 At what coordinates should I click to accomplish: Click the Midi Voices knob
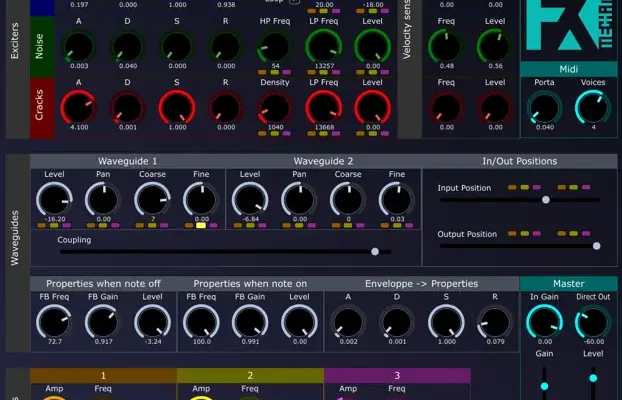[x=593, y=108]
